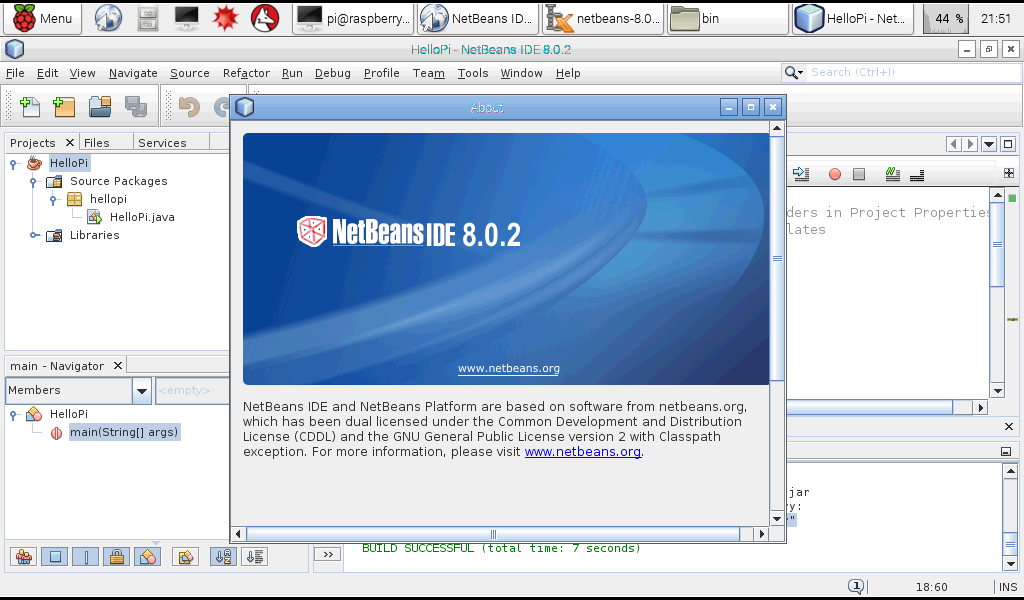Switch to pi@raspberry terminal taskbar button
1024x600 pixels.
(x=353, y=18)
